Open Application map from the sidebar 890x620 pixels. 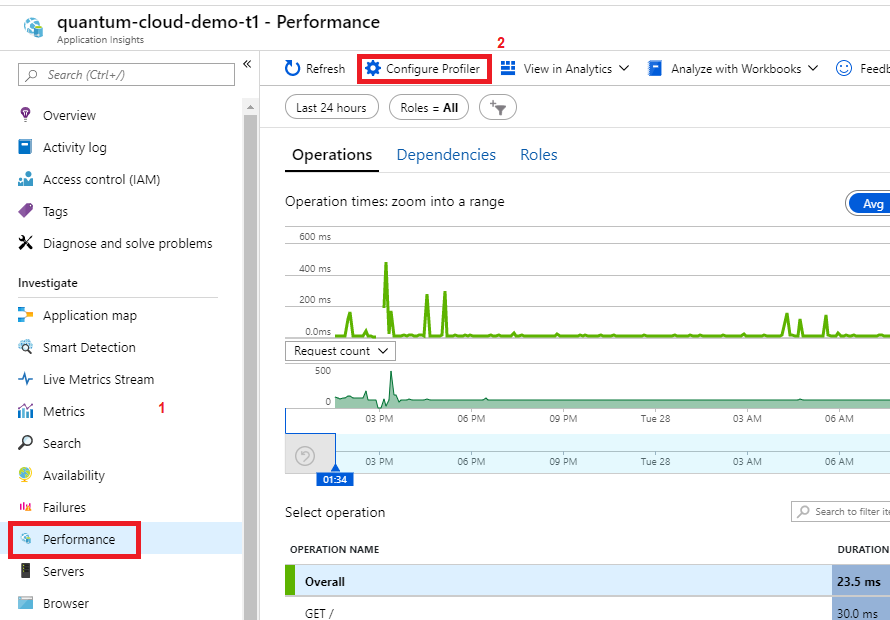click(89, 315)
